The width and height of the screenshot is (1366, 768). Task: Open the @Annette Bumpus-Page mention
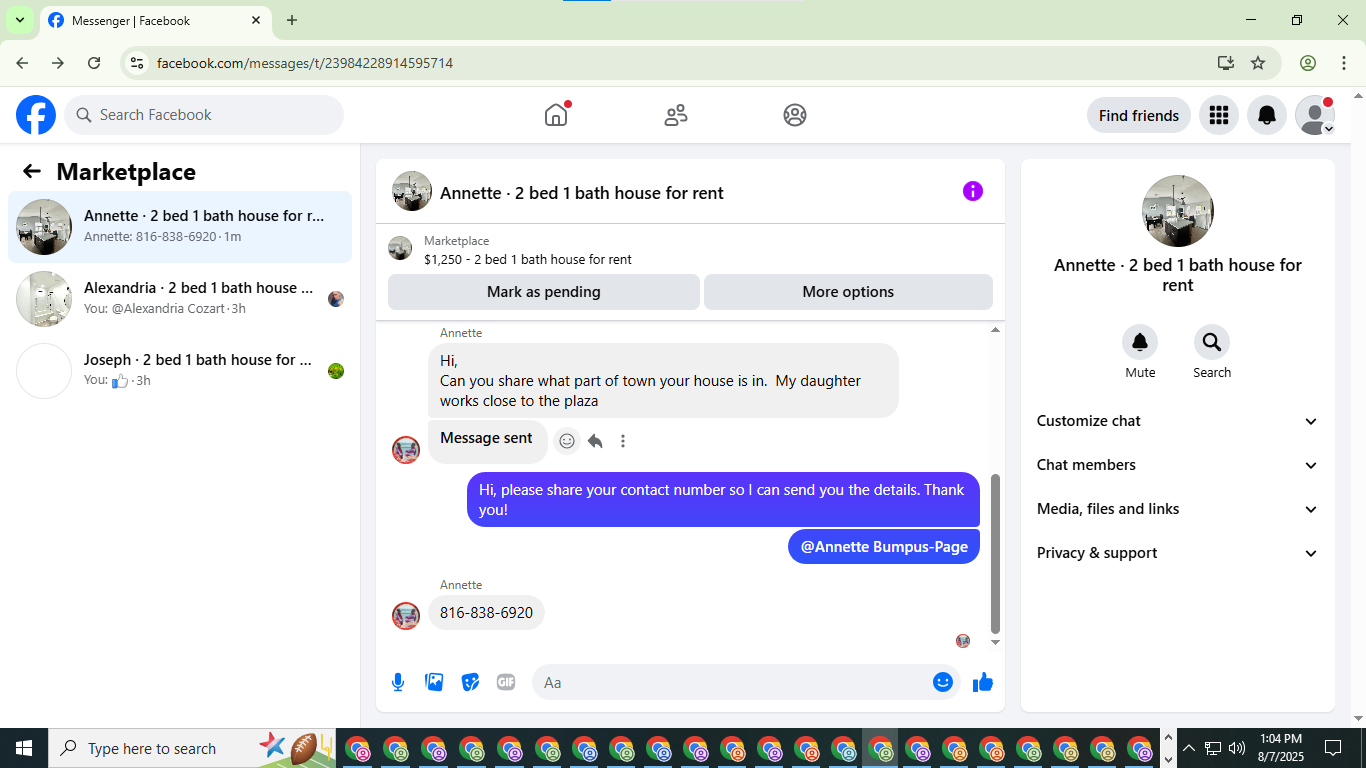[x=884, y=547]
